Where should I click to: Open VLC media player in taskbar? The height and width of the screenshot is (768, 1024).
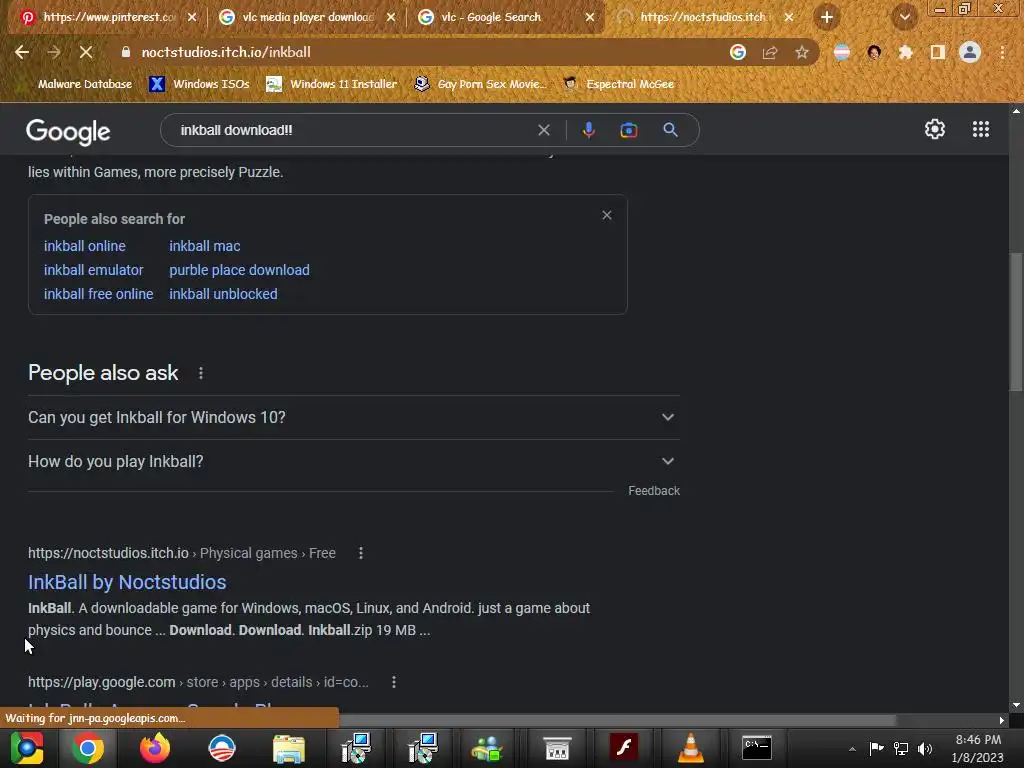tap(690, 748)
